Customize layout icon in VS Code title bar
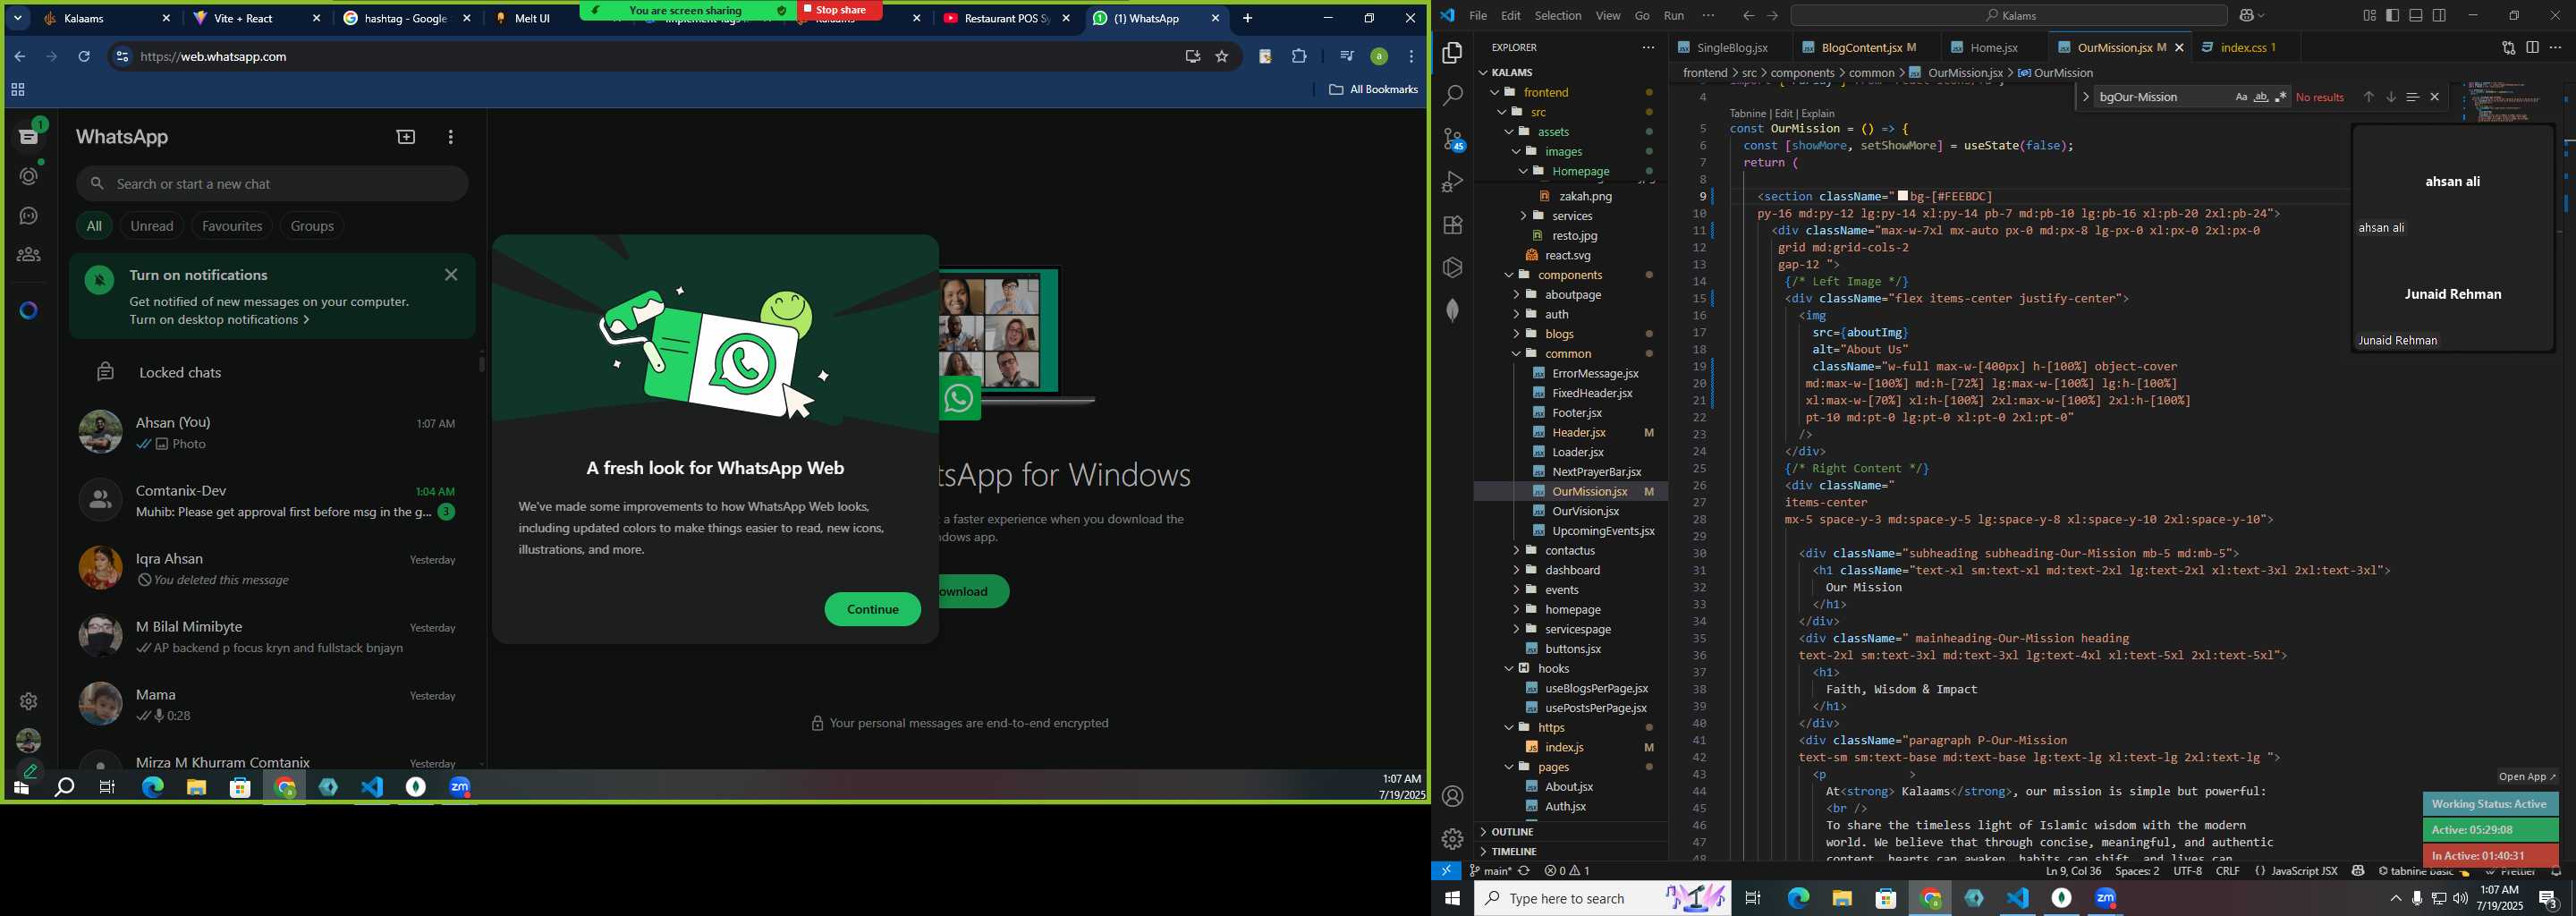Viewport: 2576px width, 916px height. coord(2369,15)
